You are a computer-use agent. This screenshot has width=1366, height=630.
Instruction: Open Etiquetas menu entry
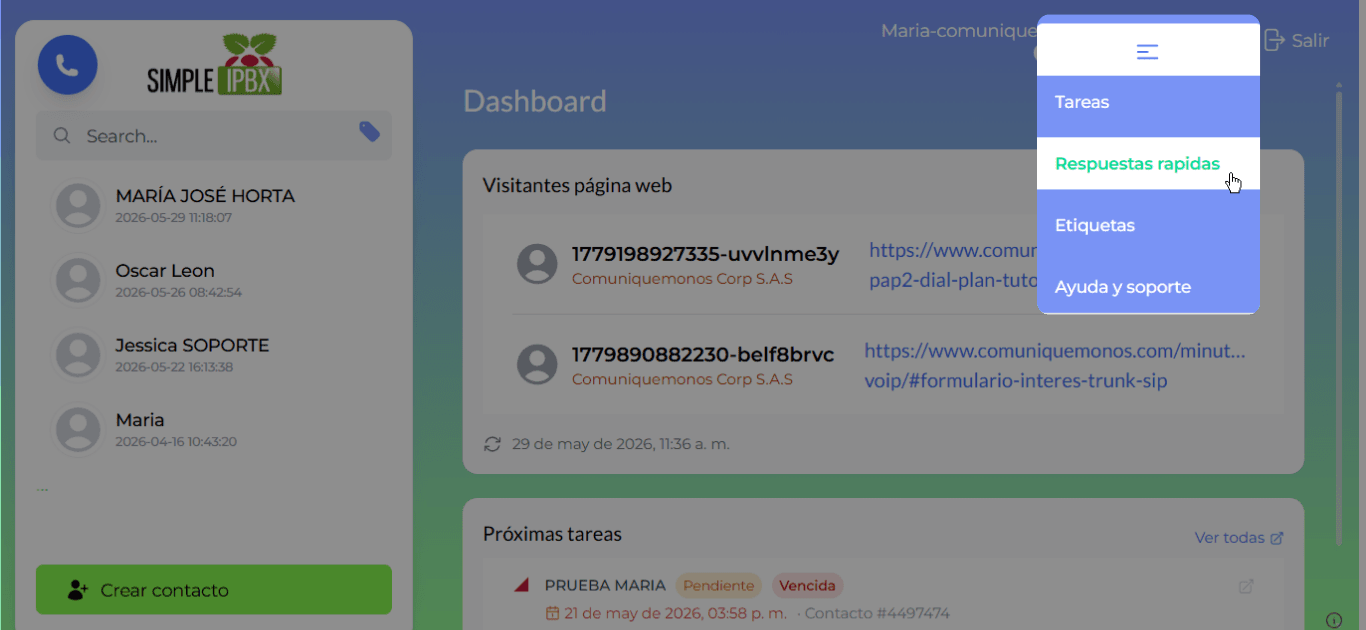tap(1148, 226)
